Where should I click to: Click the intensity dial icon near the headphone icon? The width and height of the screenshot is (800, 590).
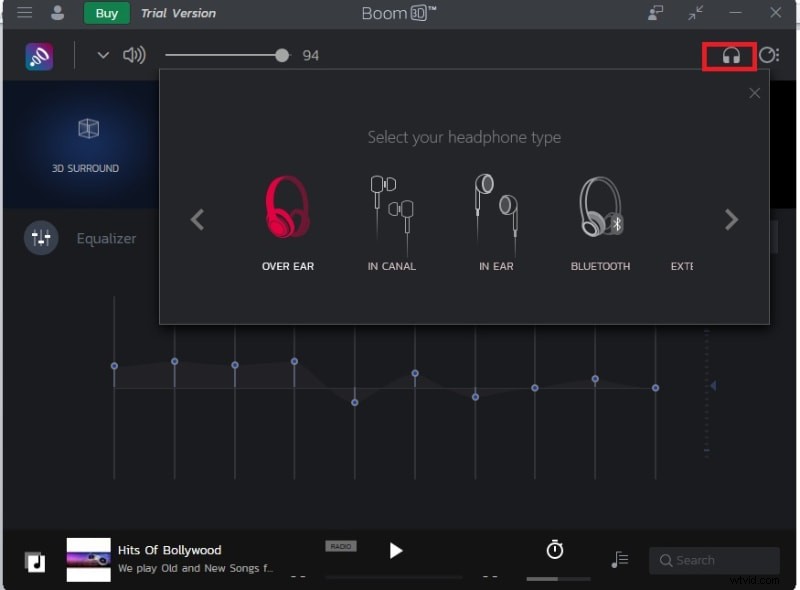tap(769, 55)
